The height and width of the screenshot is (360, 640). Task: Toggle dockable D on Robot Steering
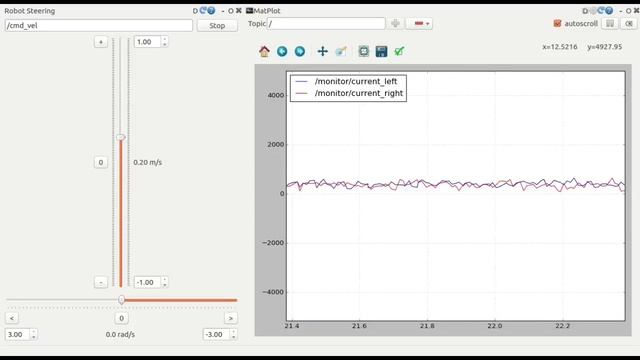[195, 11]
